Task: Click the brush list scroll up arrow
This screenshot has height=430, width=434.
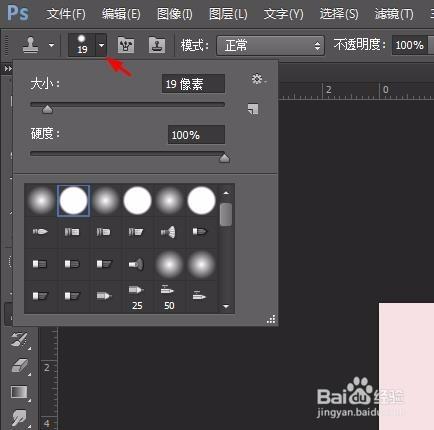Action: 226,193
